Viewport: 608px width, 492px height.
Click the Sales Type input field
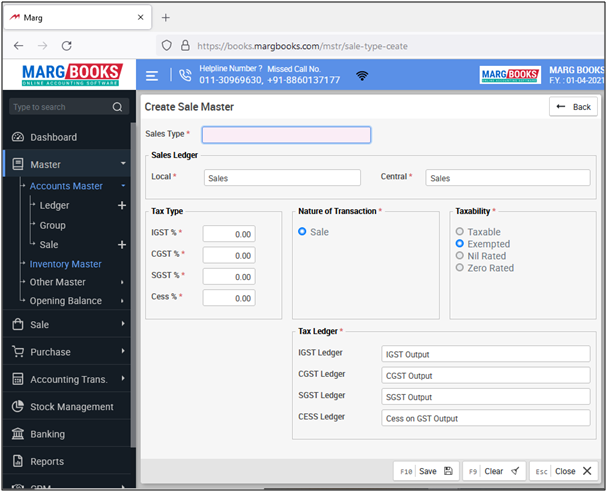click(286, 135)
